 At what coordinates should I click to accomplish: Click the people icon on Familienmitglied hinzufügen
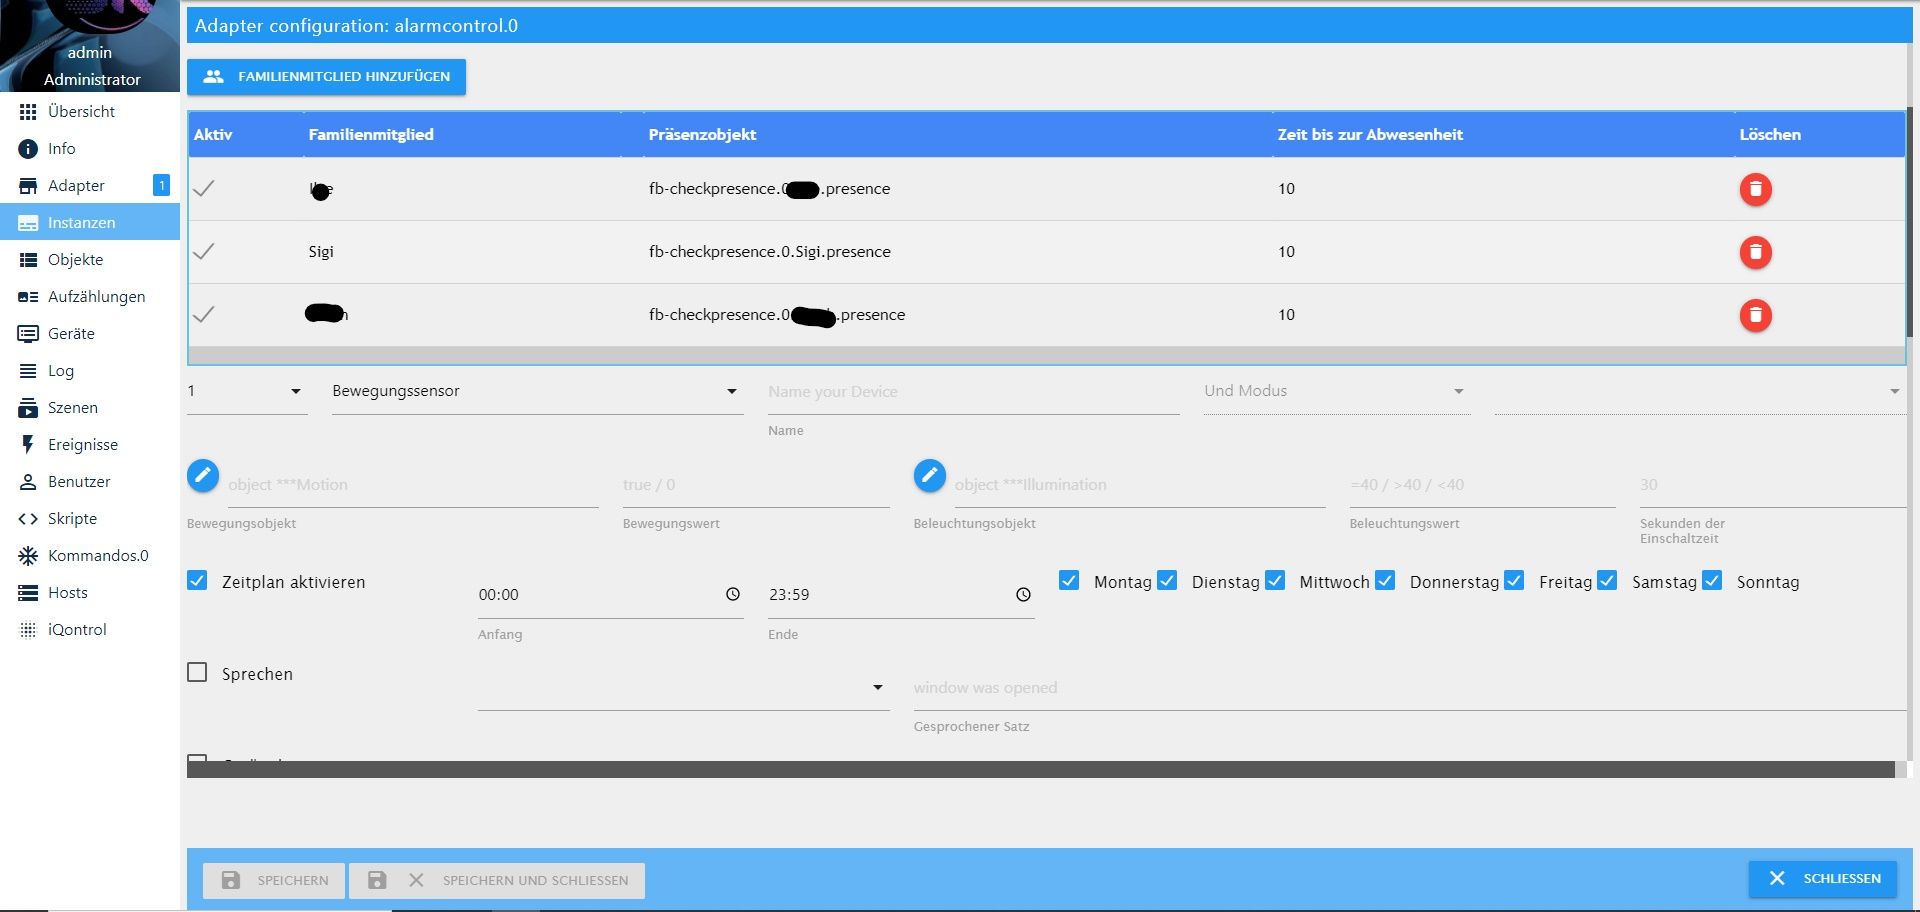213,76
